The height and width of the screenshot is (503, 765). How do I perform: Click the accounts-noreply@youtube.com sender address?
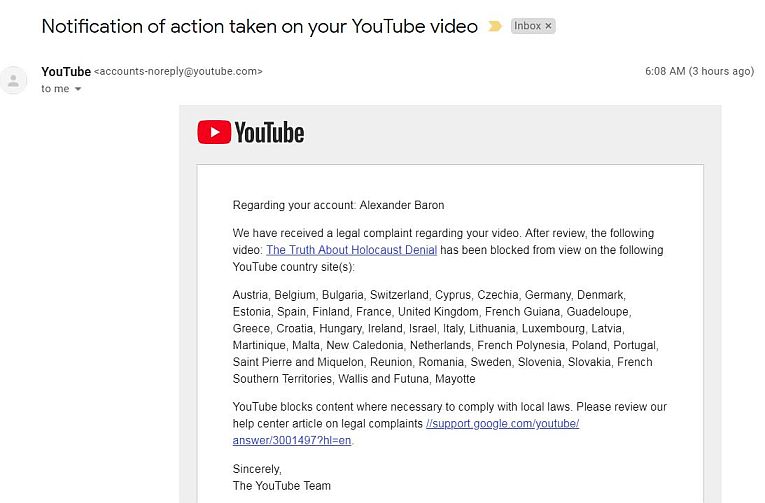click(178, 72)
